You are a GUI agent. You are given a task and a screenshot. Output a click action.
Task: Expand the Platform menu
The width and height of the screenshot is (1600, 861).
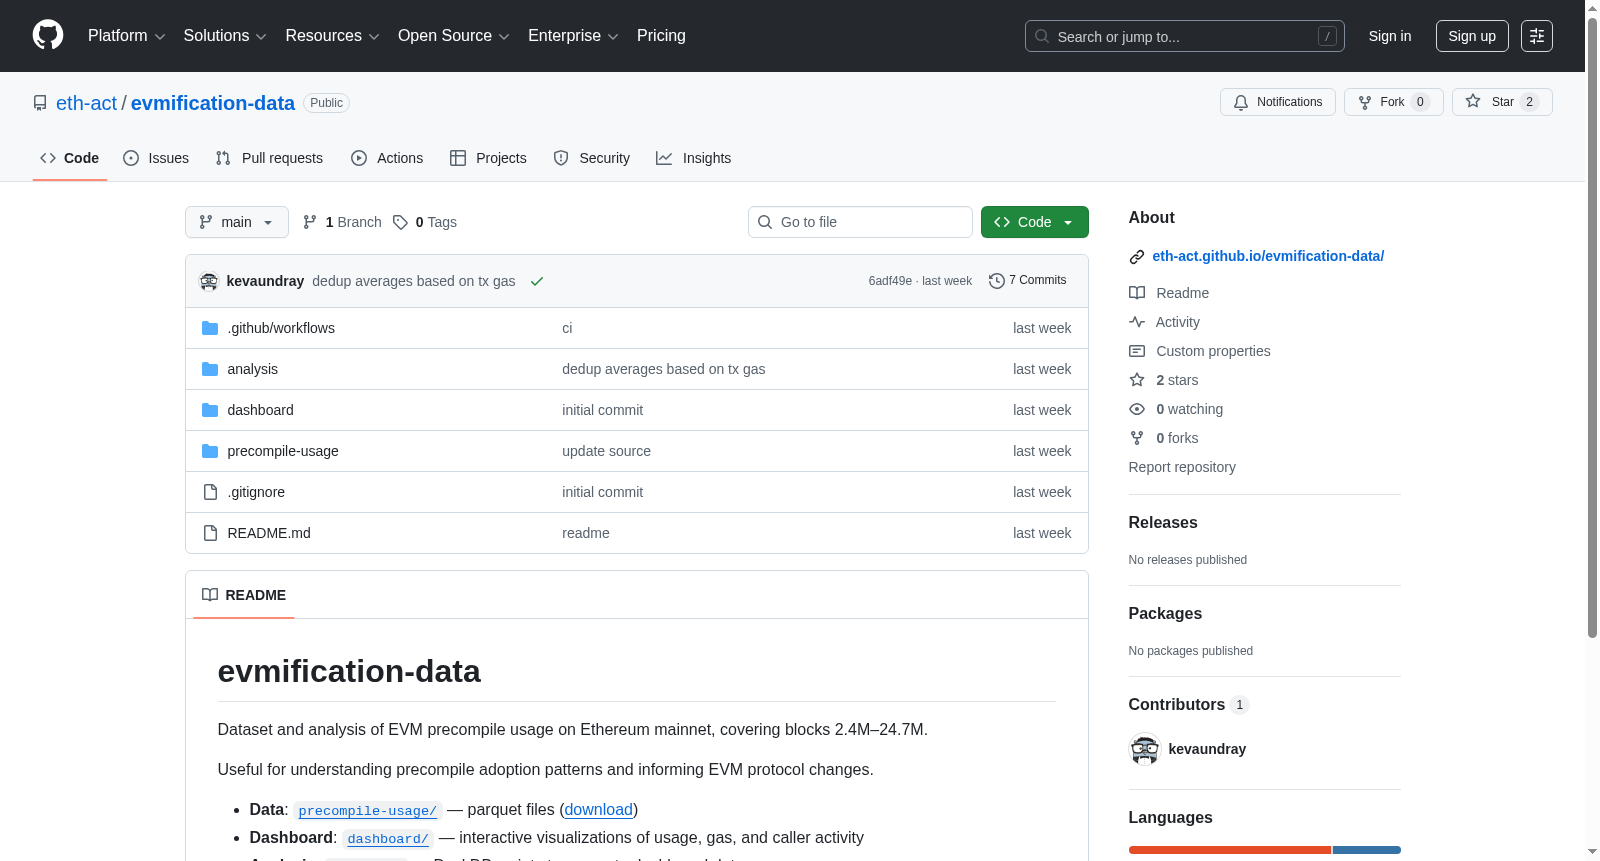tap(126, 36)
